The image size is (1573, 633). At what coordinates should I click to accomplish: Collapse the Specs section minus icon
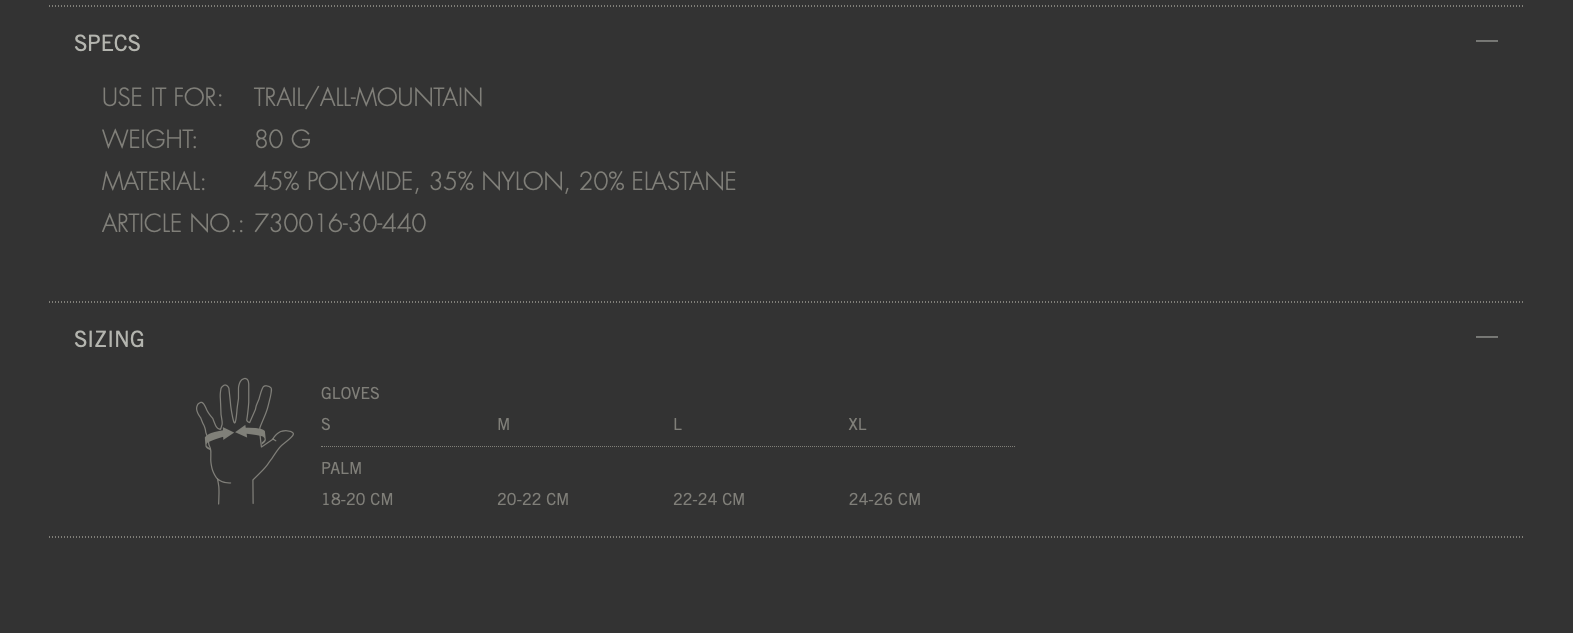coord(1487,41)
